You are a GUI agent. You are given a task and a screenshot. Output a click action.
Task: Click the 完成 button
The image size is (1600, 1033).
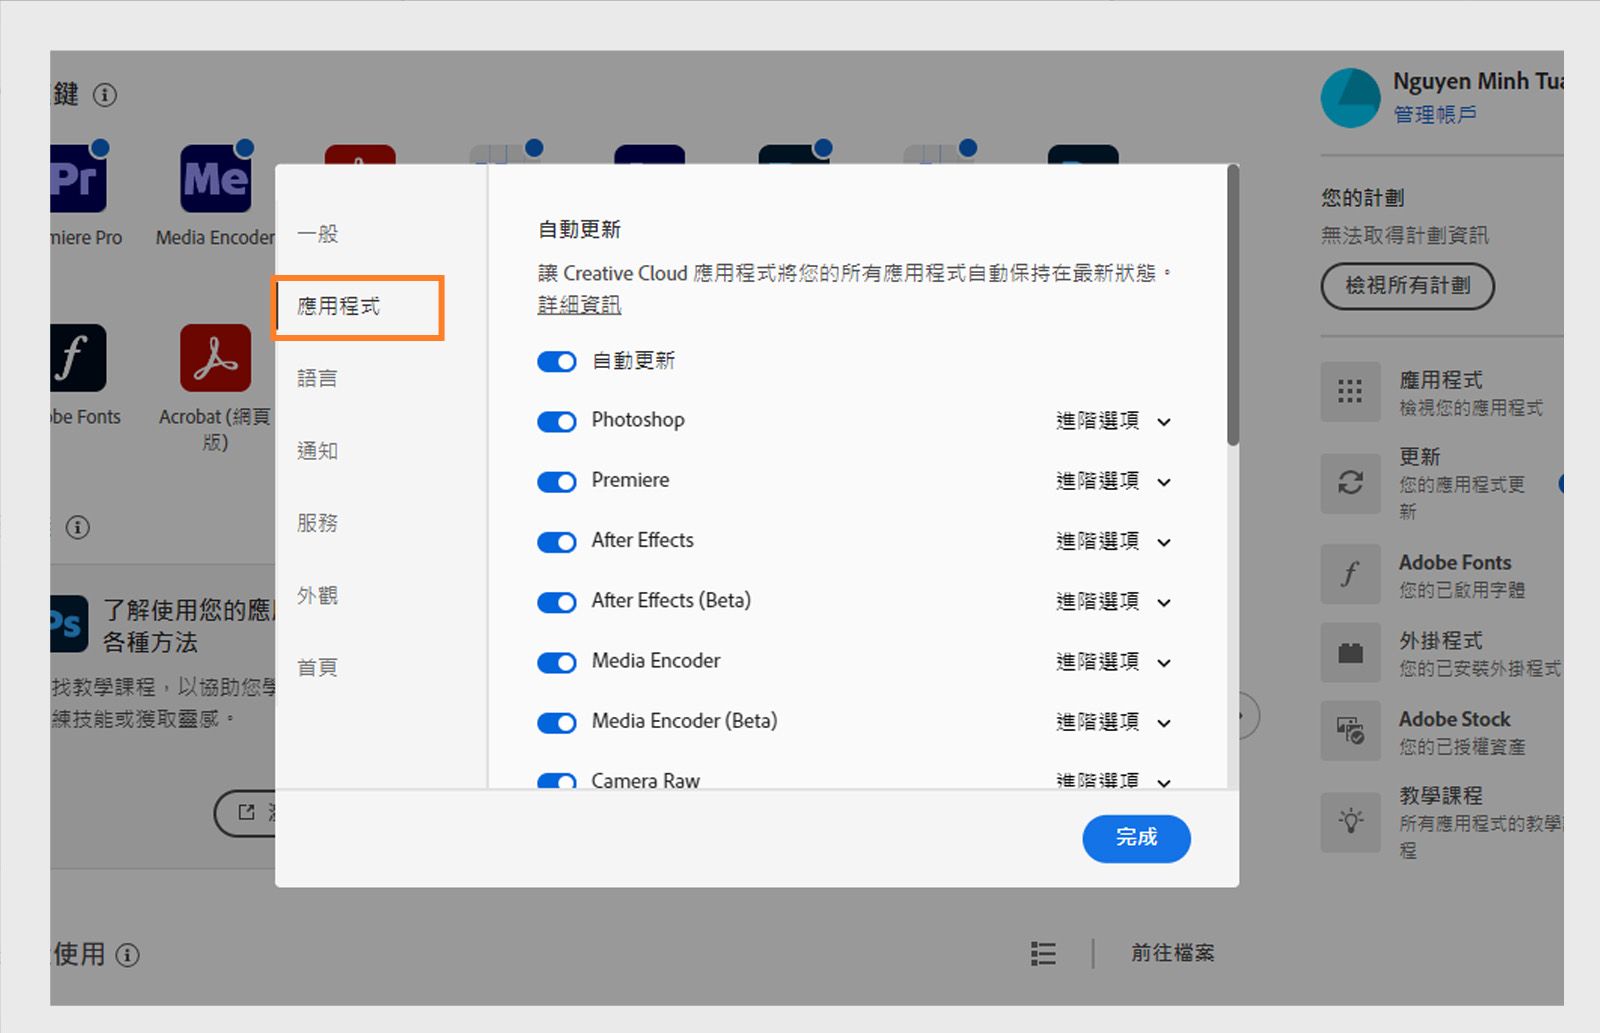[x=1136, y=839]
